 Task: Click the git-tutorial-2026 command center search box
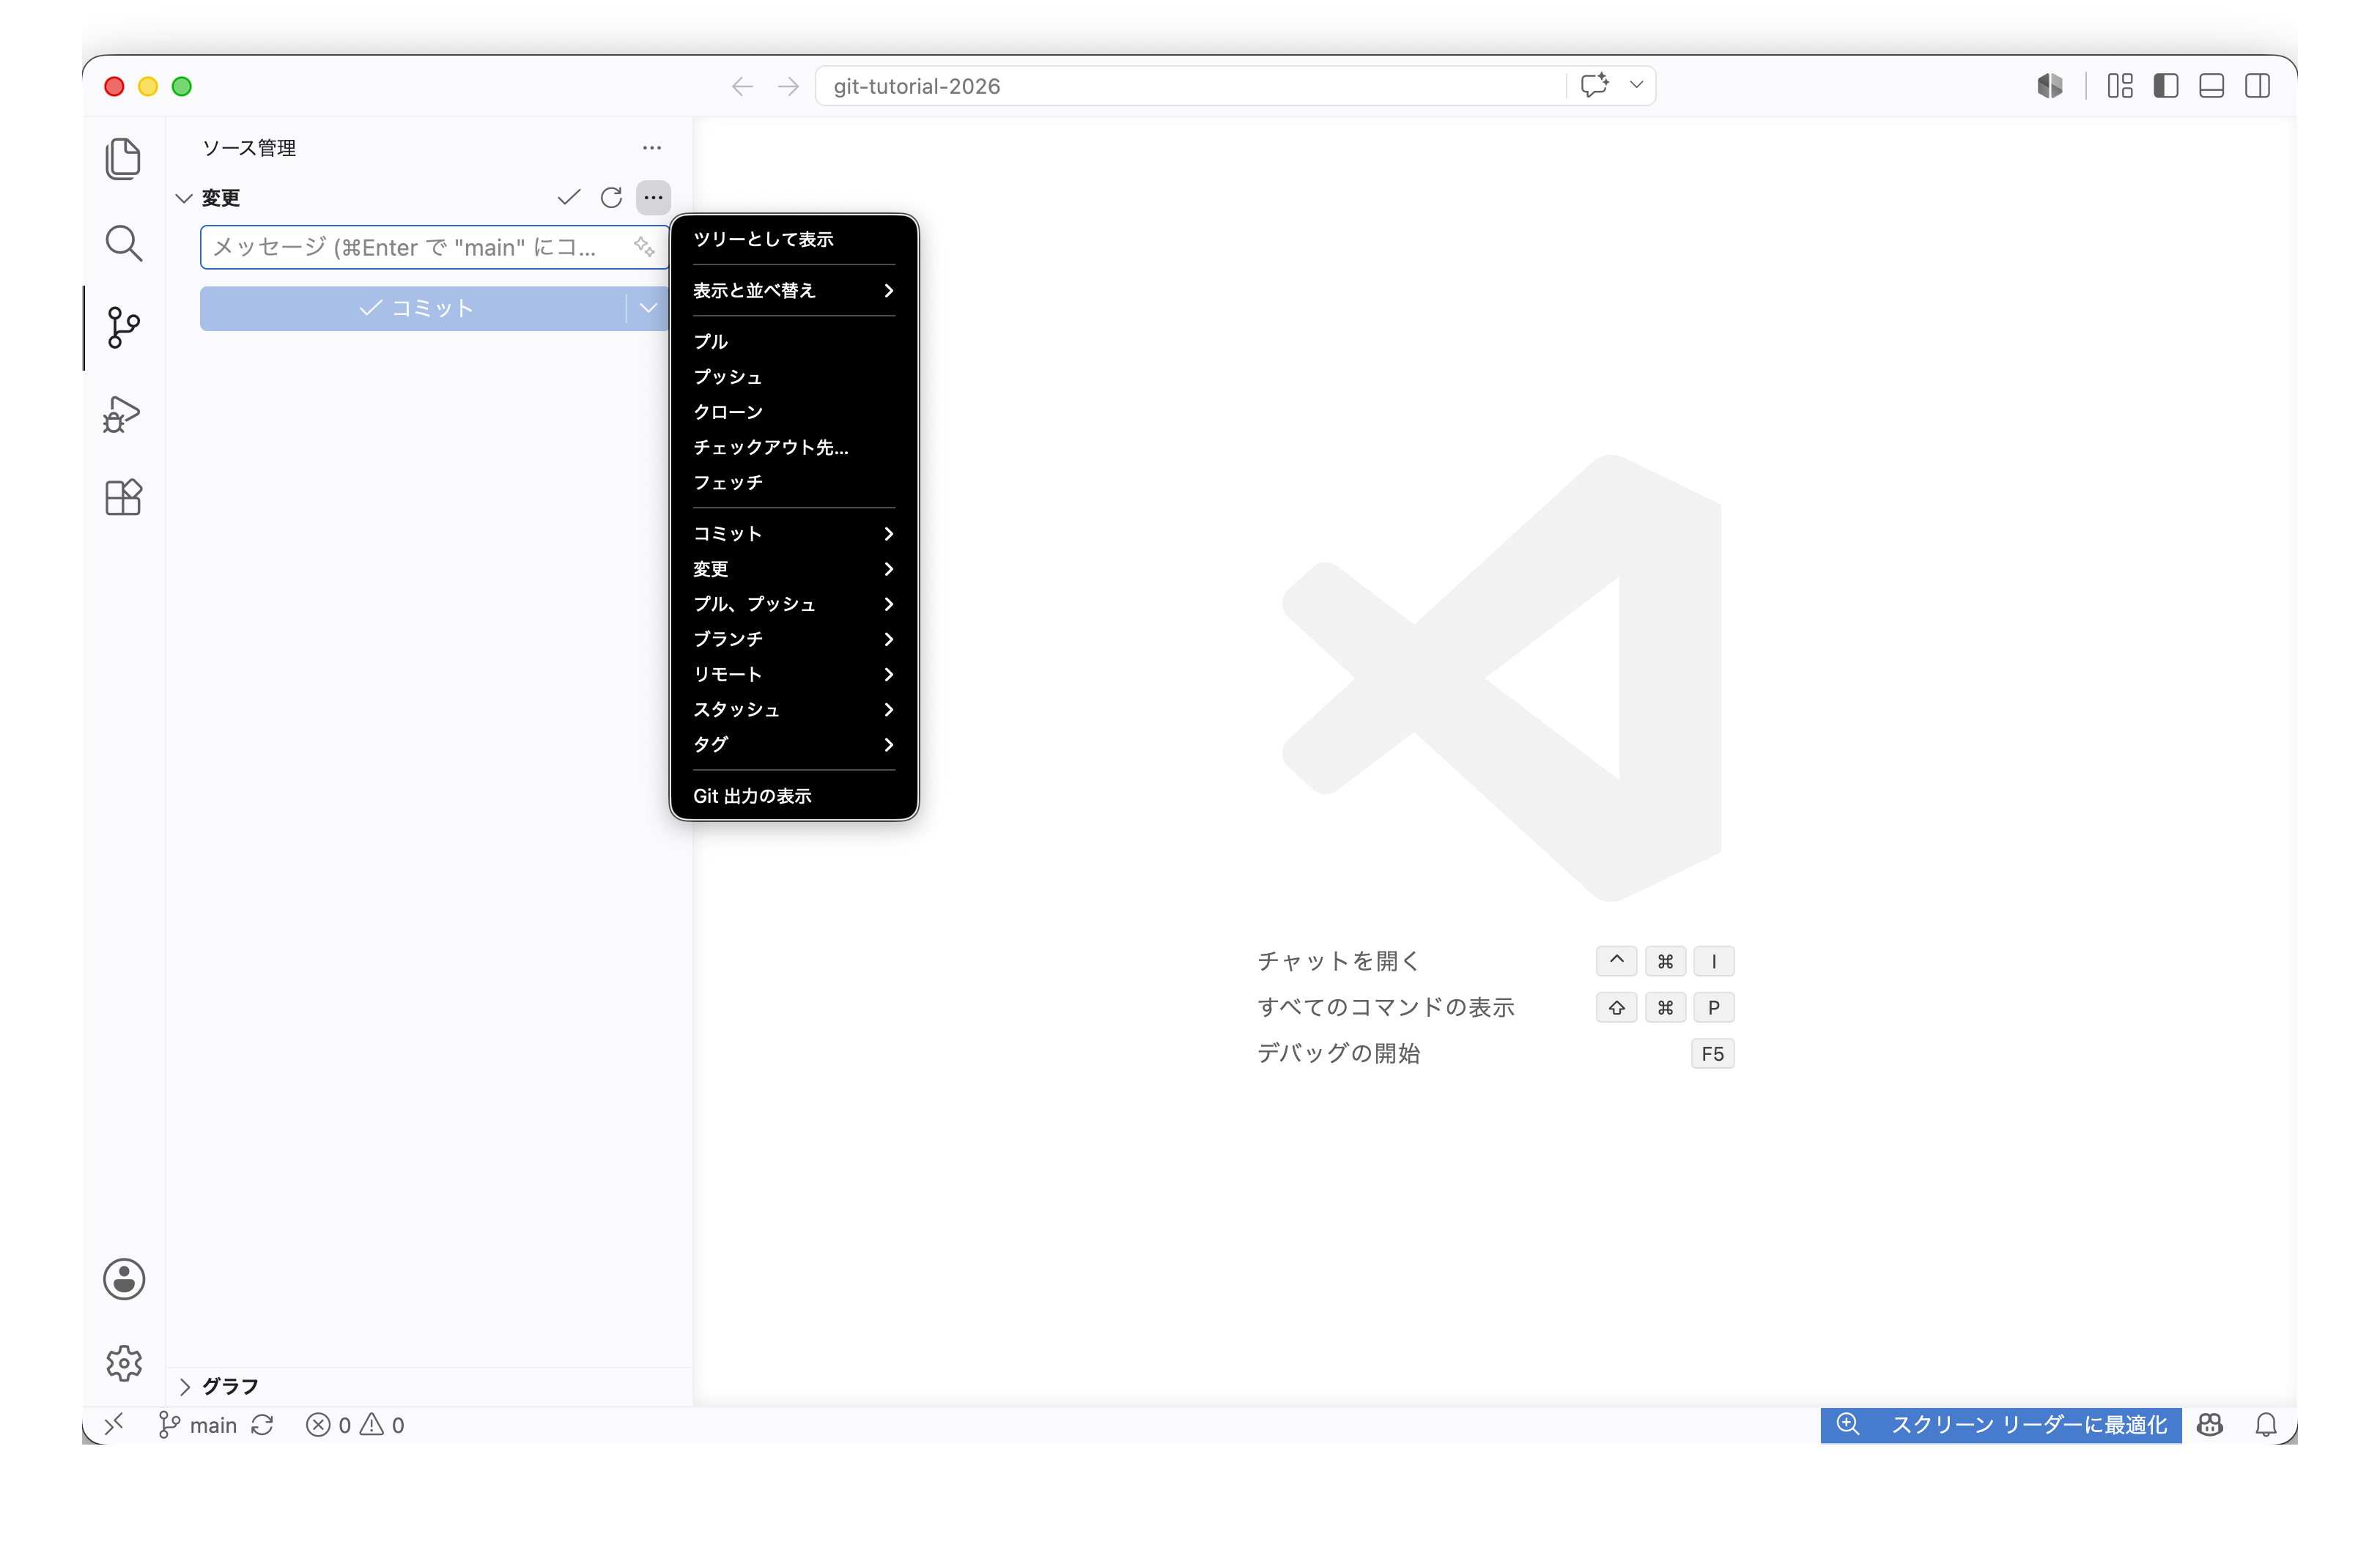tap(1190, 86)
